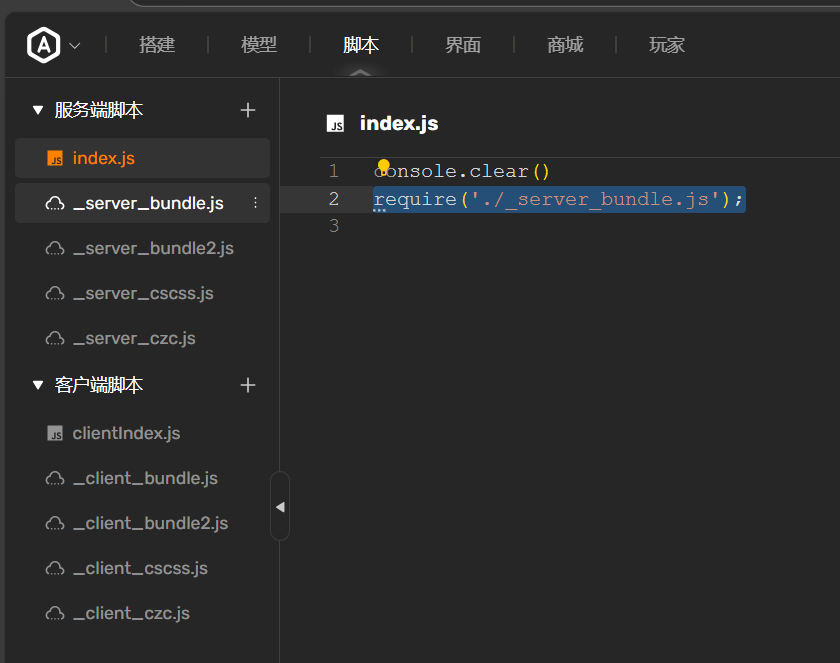The height and width of the screenshot is (663, 840).
Task: Open the dropdown chevron beside the logo
Action: (75, 46)
